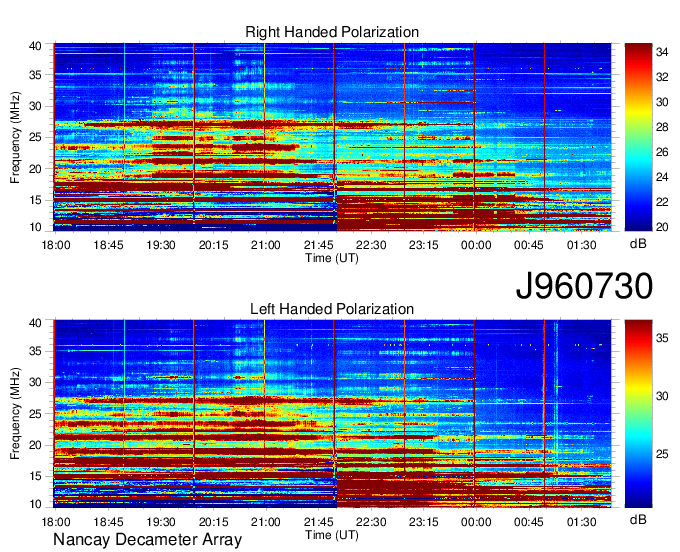Viewport: 680px width, 552px height.
Task: Click the 01:30 time tick under Right Handed plot
Action: pyautogui.click(x=582, y=245)
